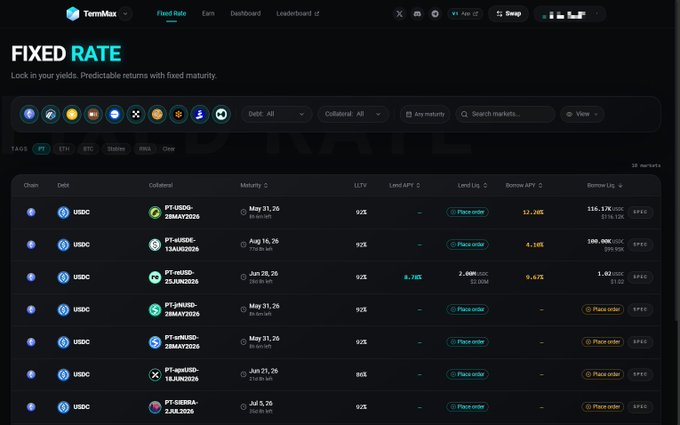The height and width of the screenshot is (425, 680).
Task: Open SPEC for the PT-sUSDE-13AUG2026 market
Action: tap(640, 245)
